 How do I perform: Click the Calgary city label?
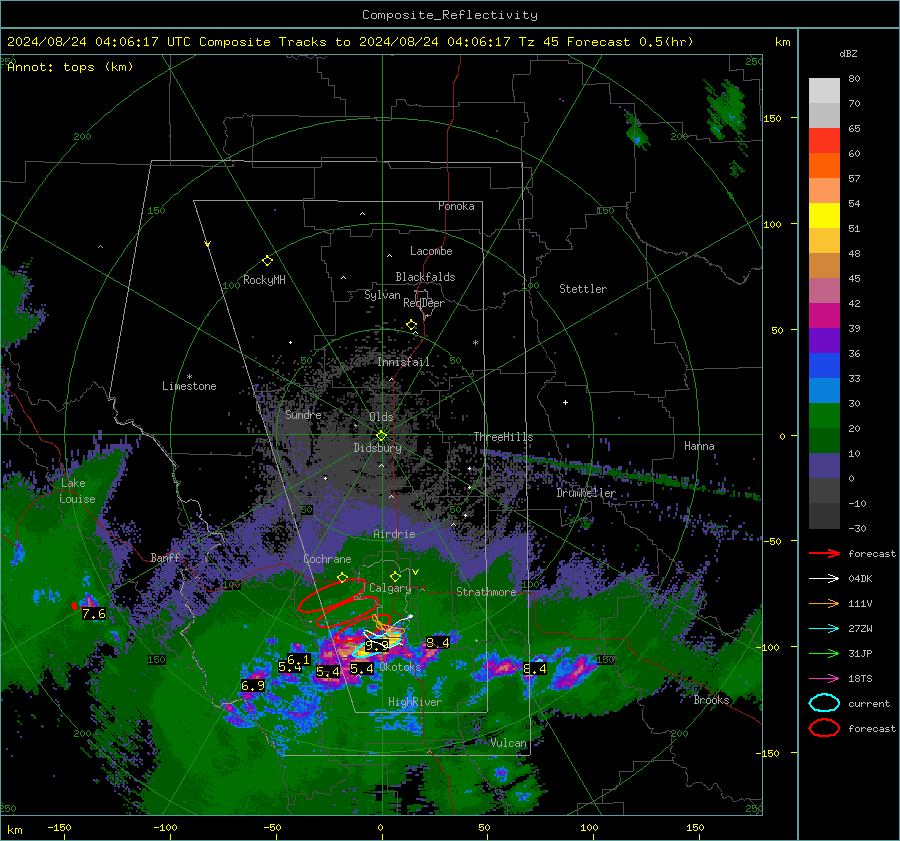click(390, 588)
